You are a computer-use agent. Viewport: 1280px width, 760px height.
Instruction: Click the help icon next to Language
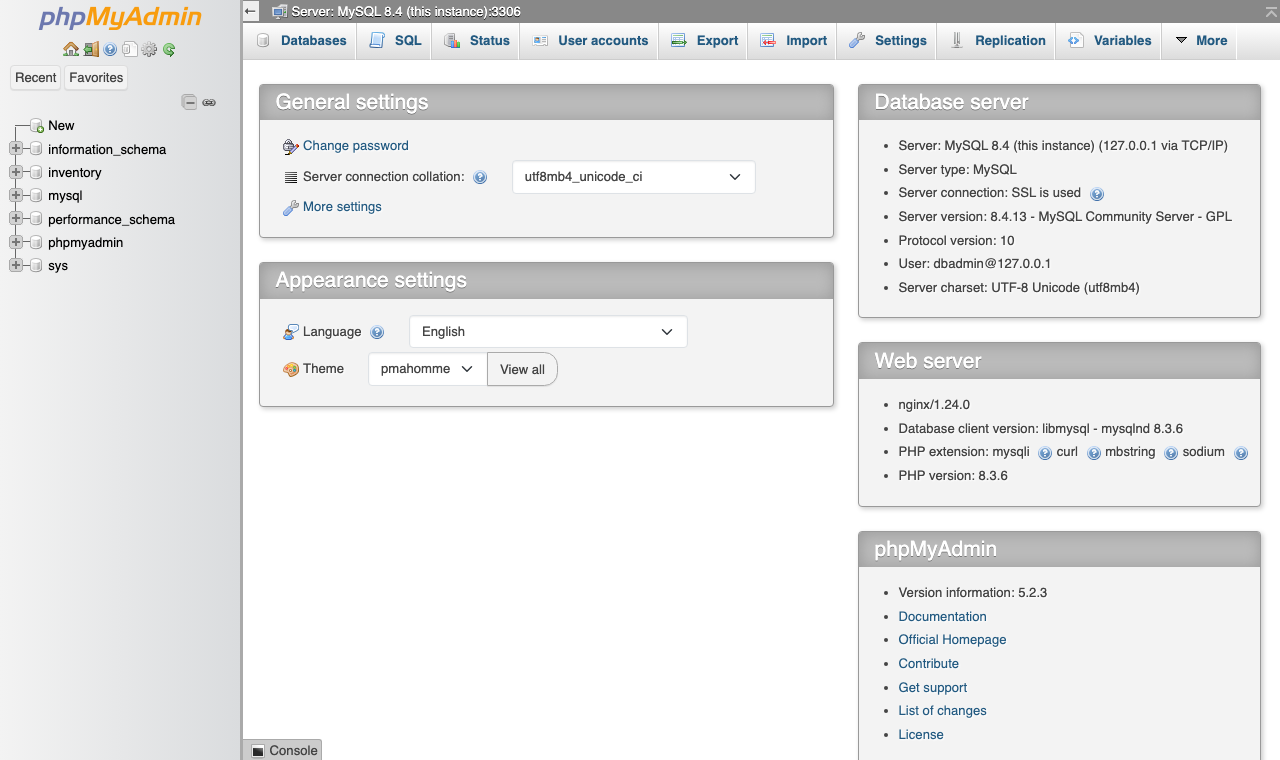pyautogui.click(x=377, y=332)
